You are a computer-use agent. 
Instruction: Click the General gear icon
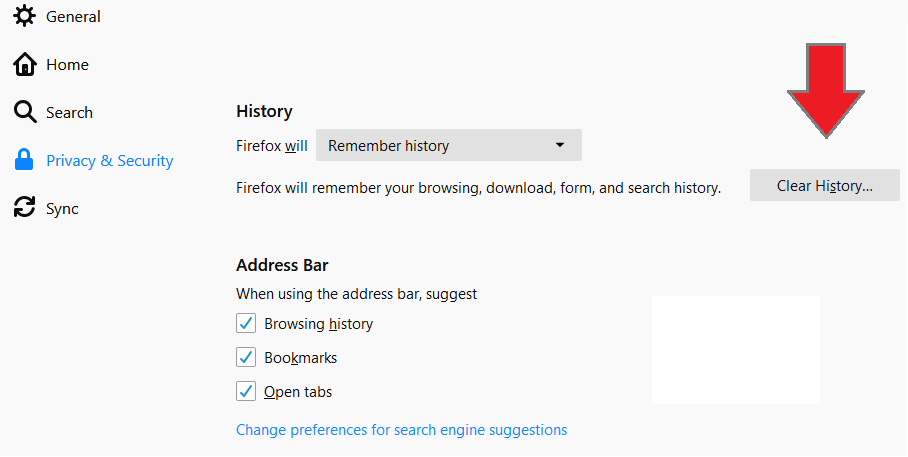(24, 16)
